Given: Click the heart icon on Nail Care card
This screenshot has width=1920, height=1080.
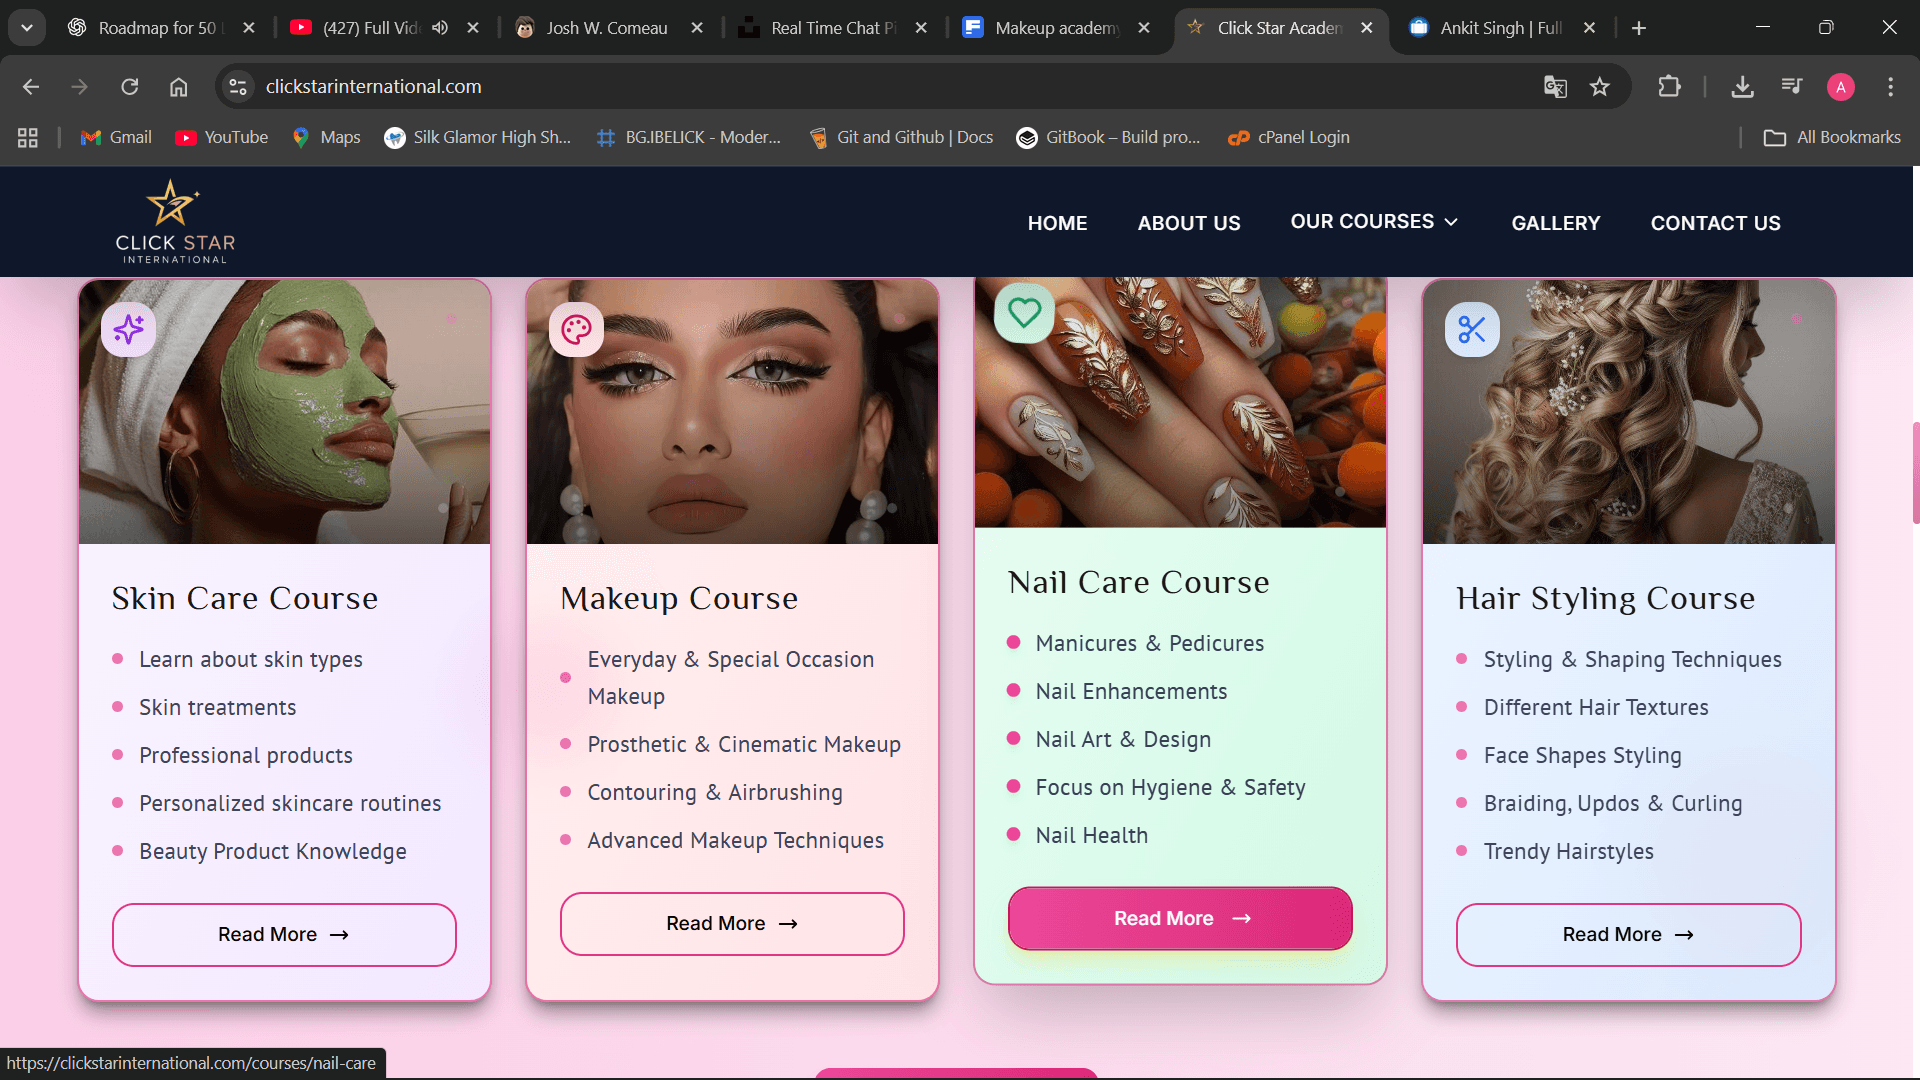Looking at the screenshot, I should click(1024, 313).
